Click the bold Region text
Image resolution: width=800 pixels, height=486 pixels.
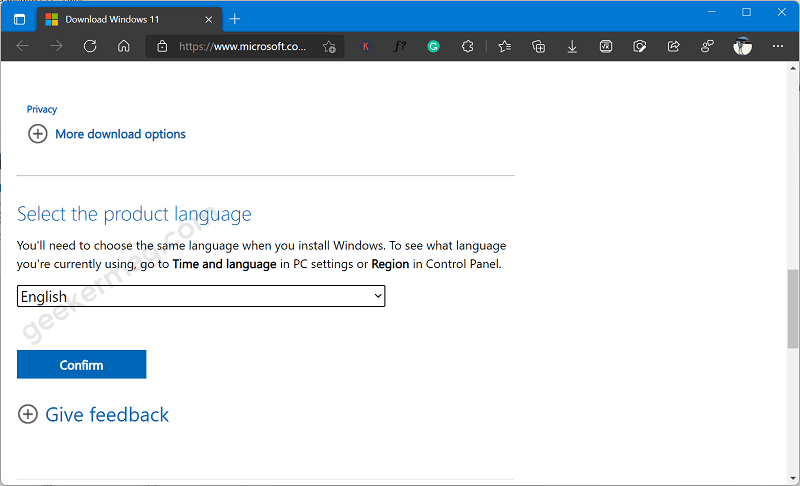point(390,264)
